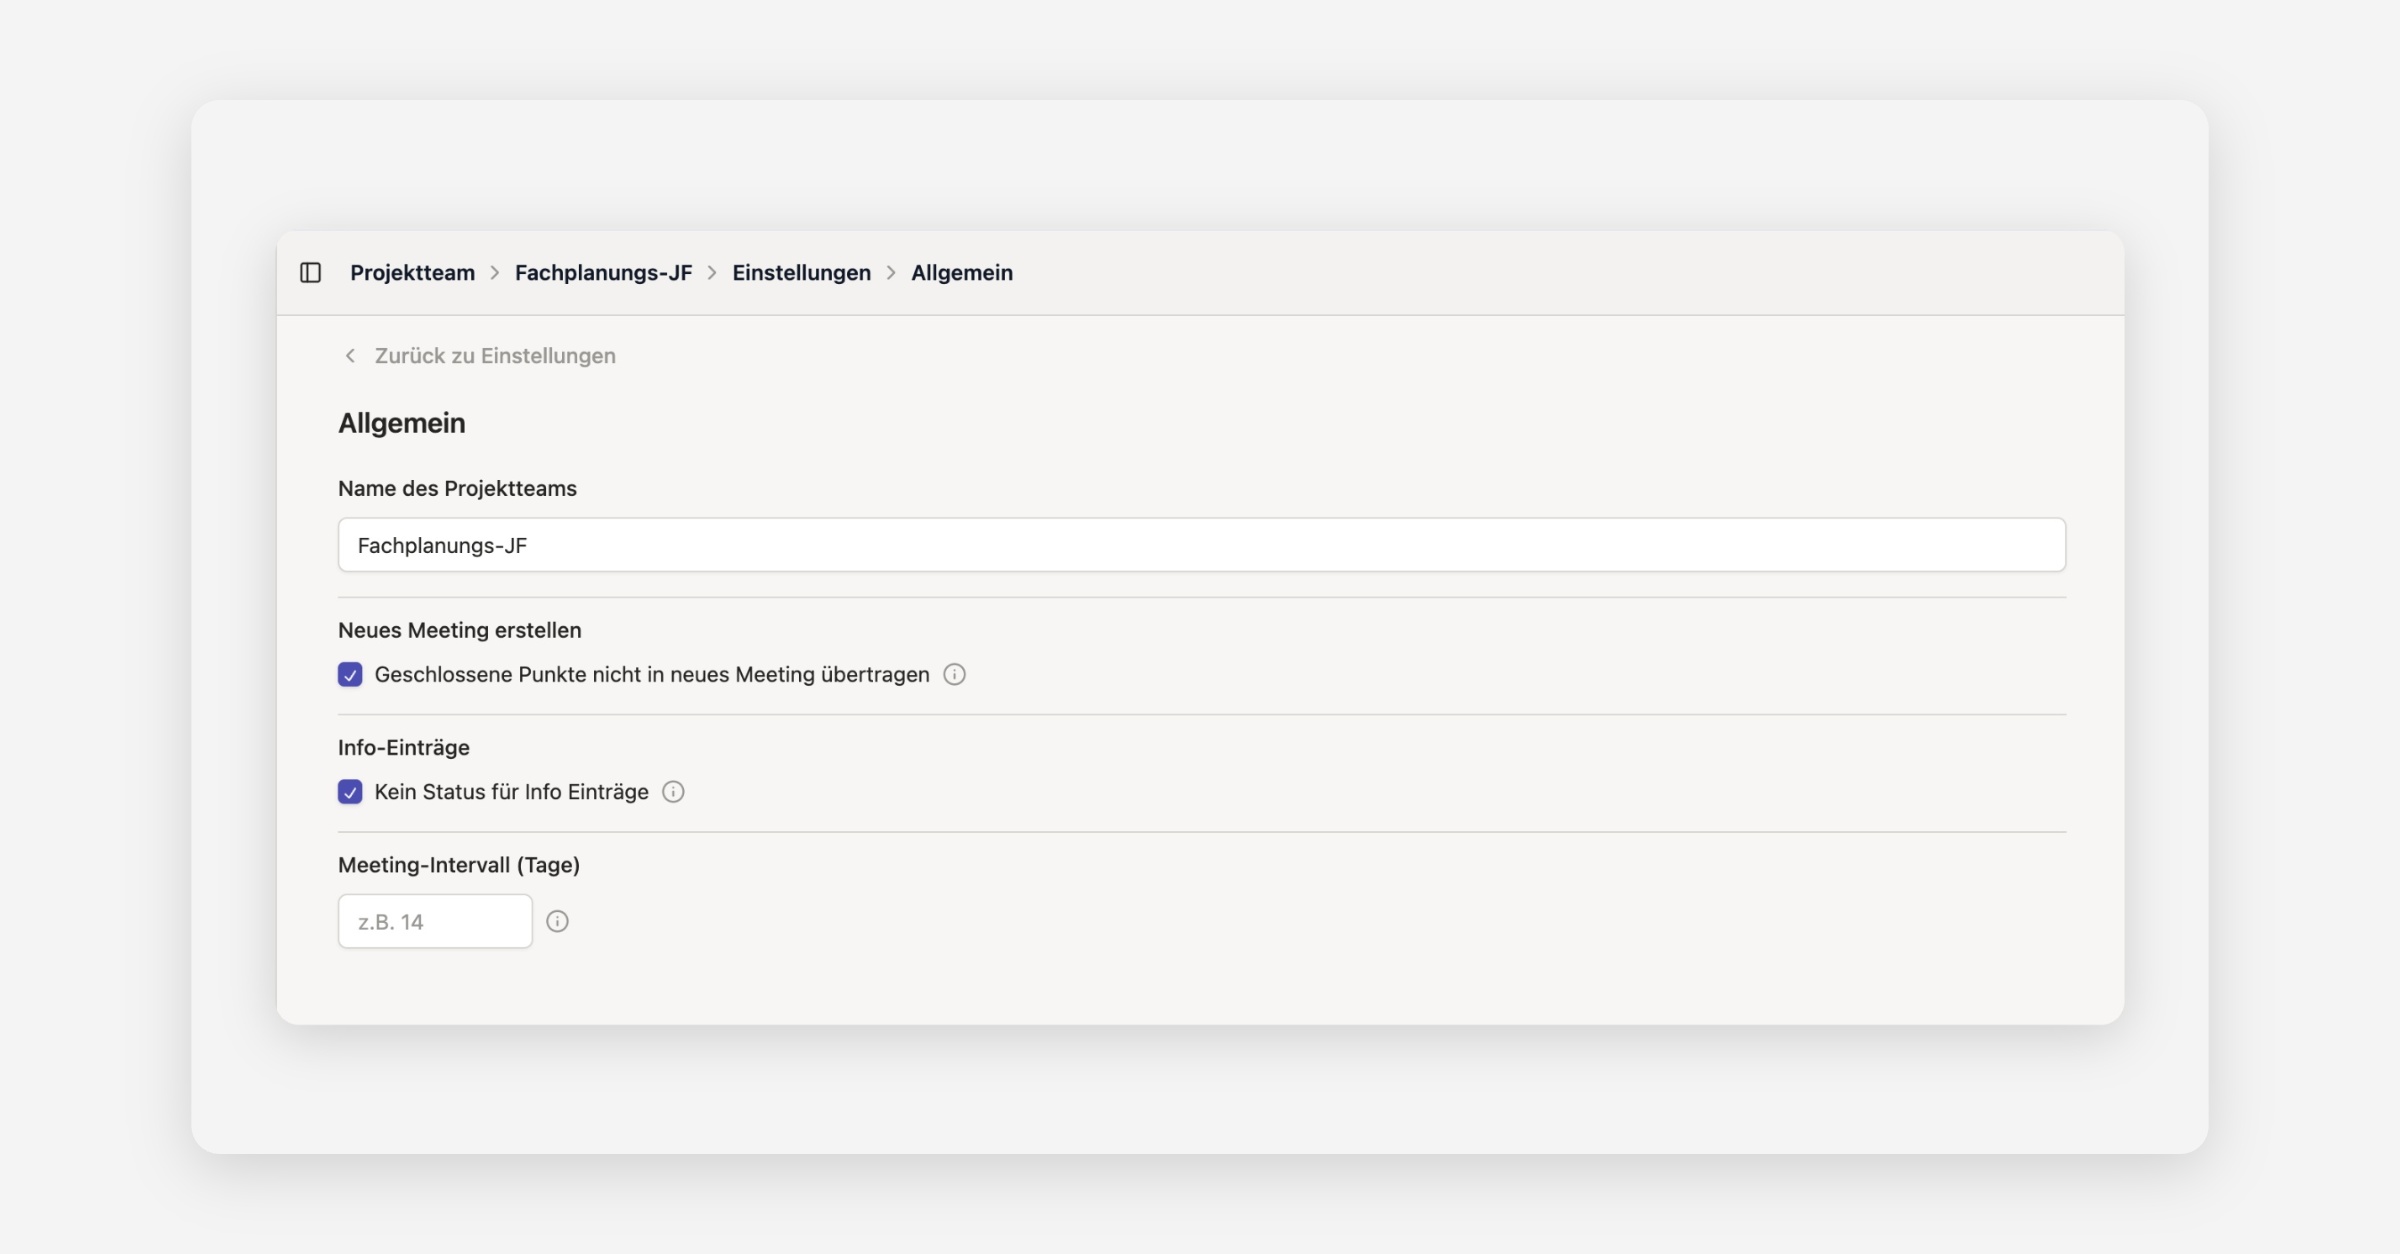Click the Projektteam breadcrumb

pos(412,272)
